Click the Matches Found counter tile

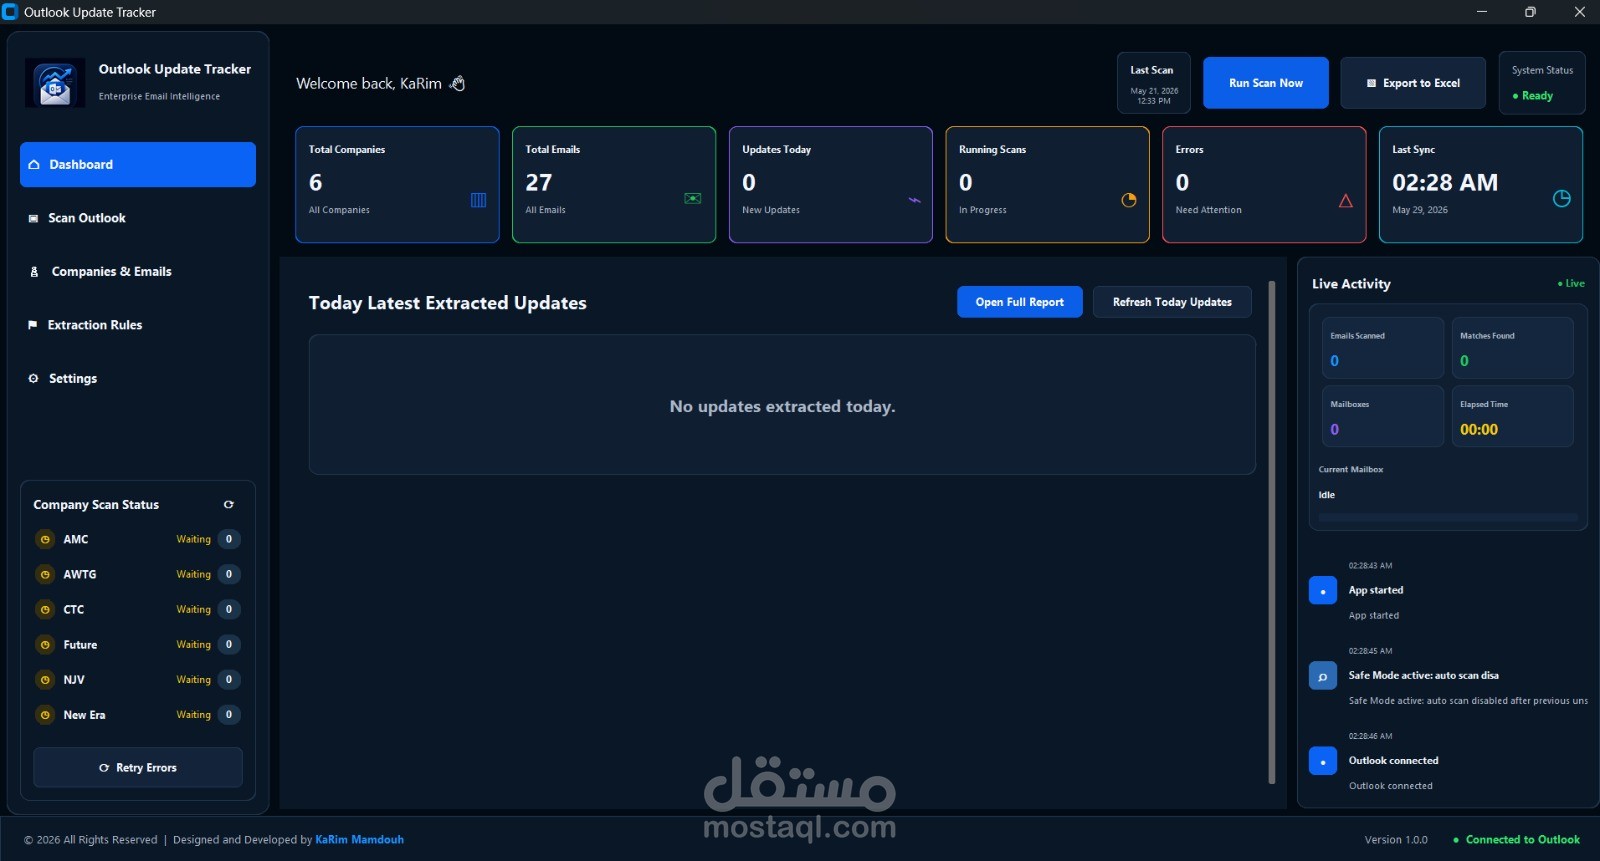point(1513,348)
